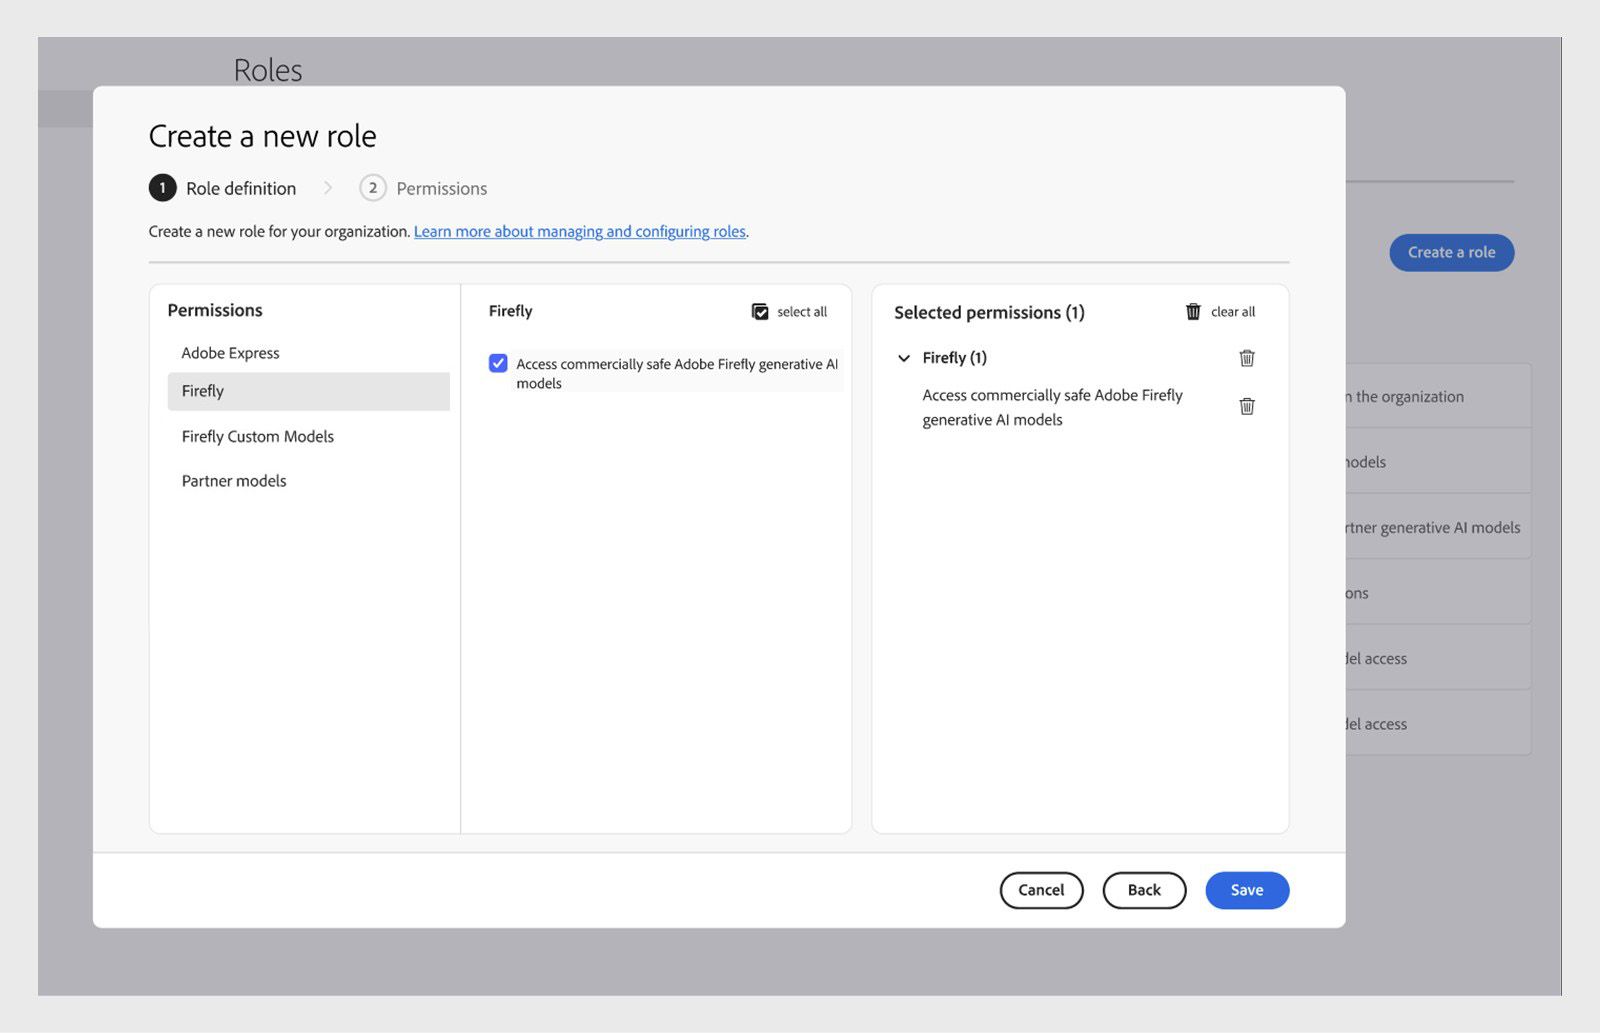Viewport: 1600px width, 1033px height.
Task: Remove the commercially safe models permission via its trash icon
Action: [x=1246, y=406]
